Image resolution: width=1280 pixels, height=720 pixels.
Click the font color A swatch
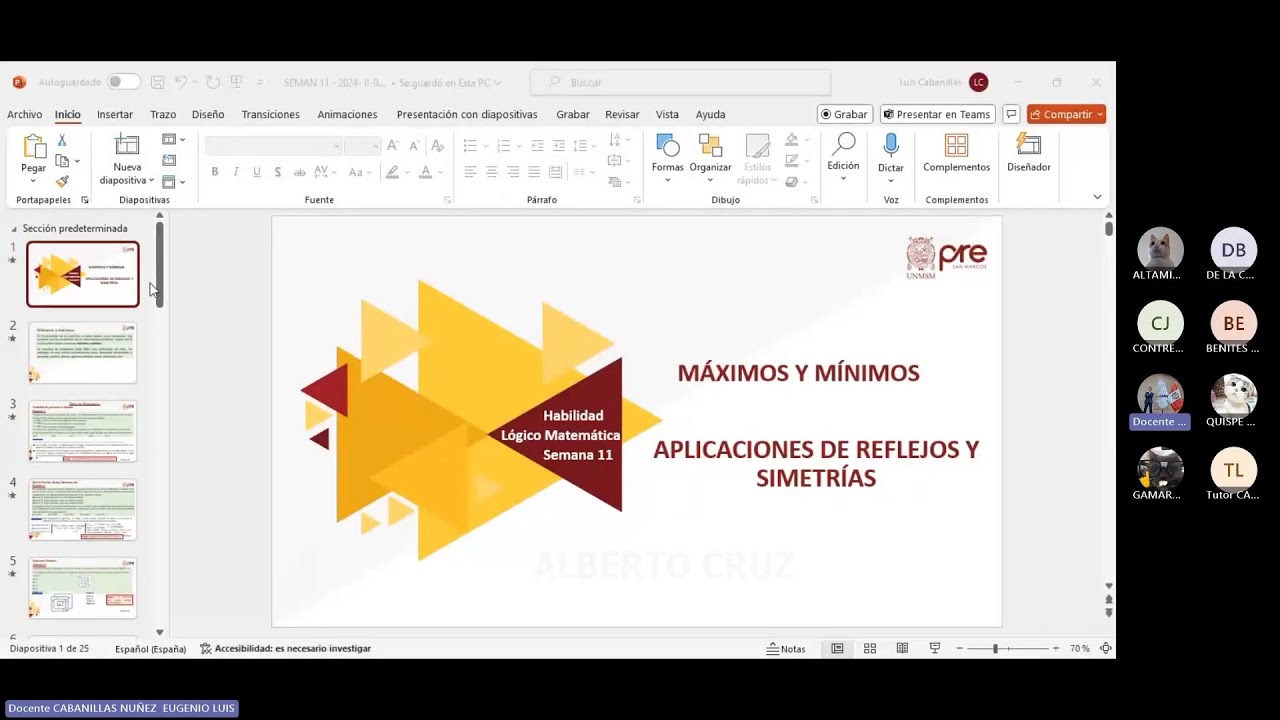click(425, 172)
